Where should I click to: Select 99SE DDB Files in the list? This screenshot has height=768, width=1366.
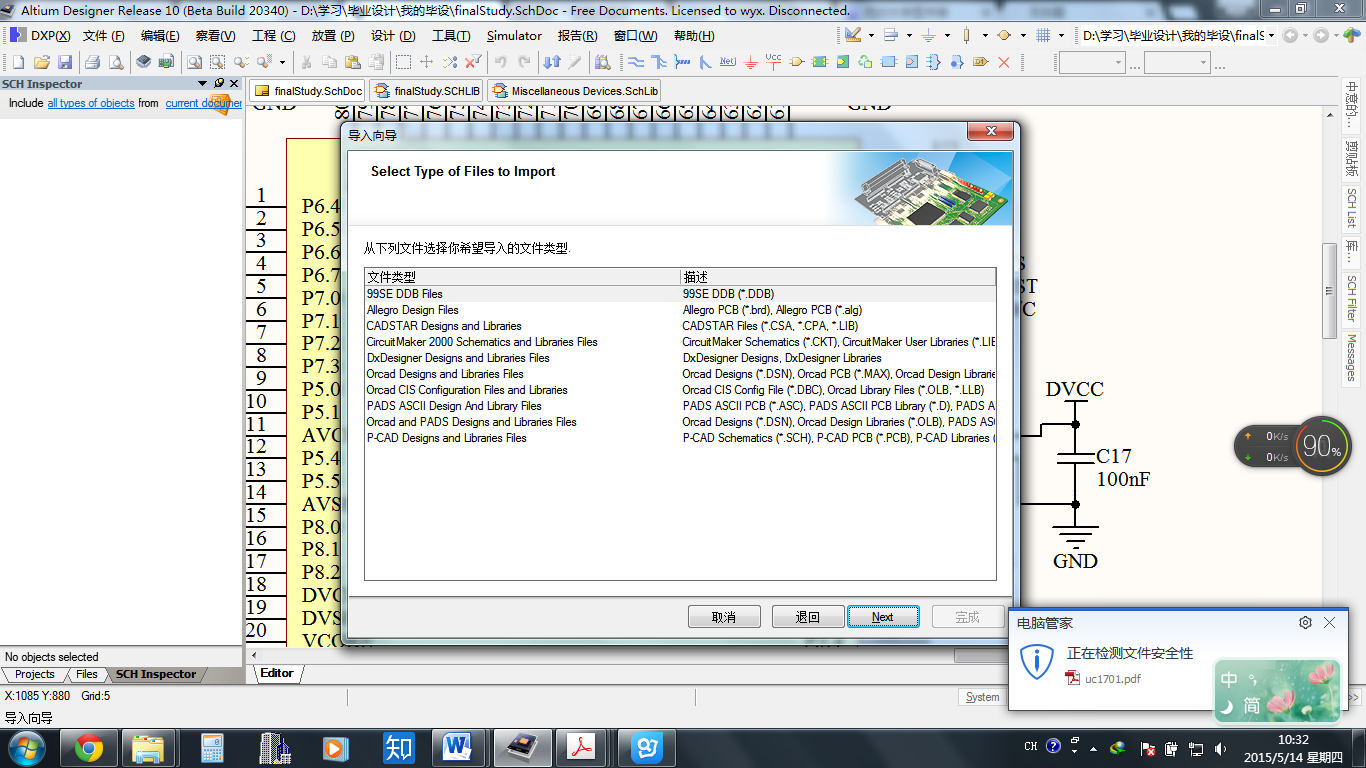pos(680,294)
